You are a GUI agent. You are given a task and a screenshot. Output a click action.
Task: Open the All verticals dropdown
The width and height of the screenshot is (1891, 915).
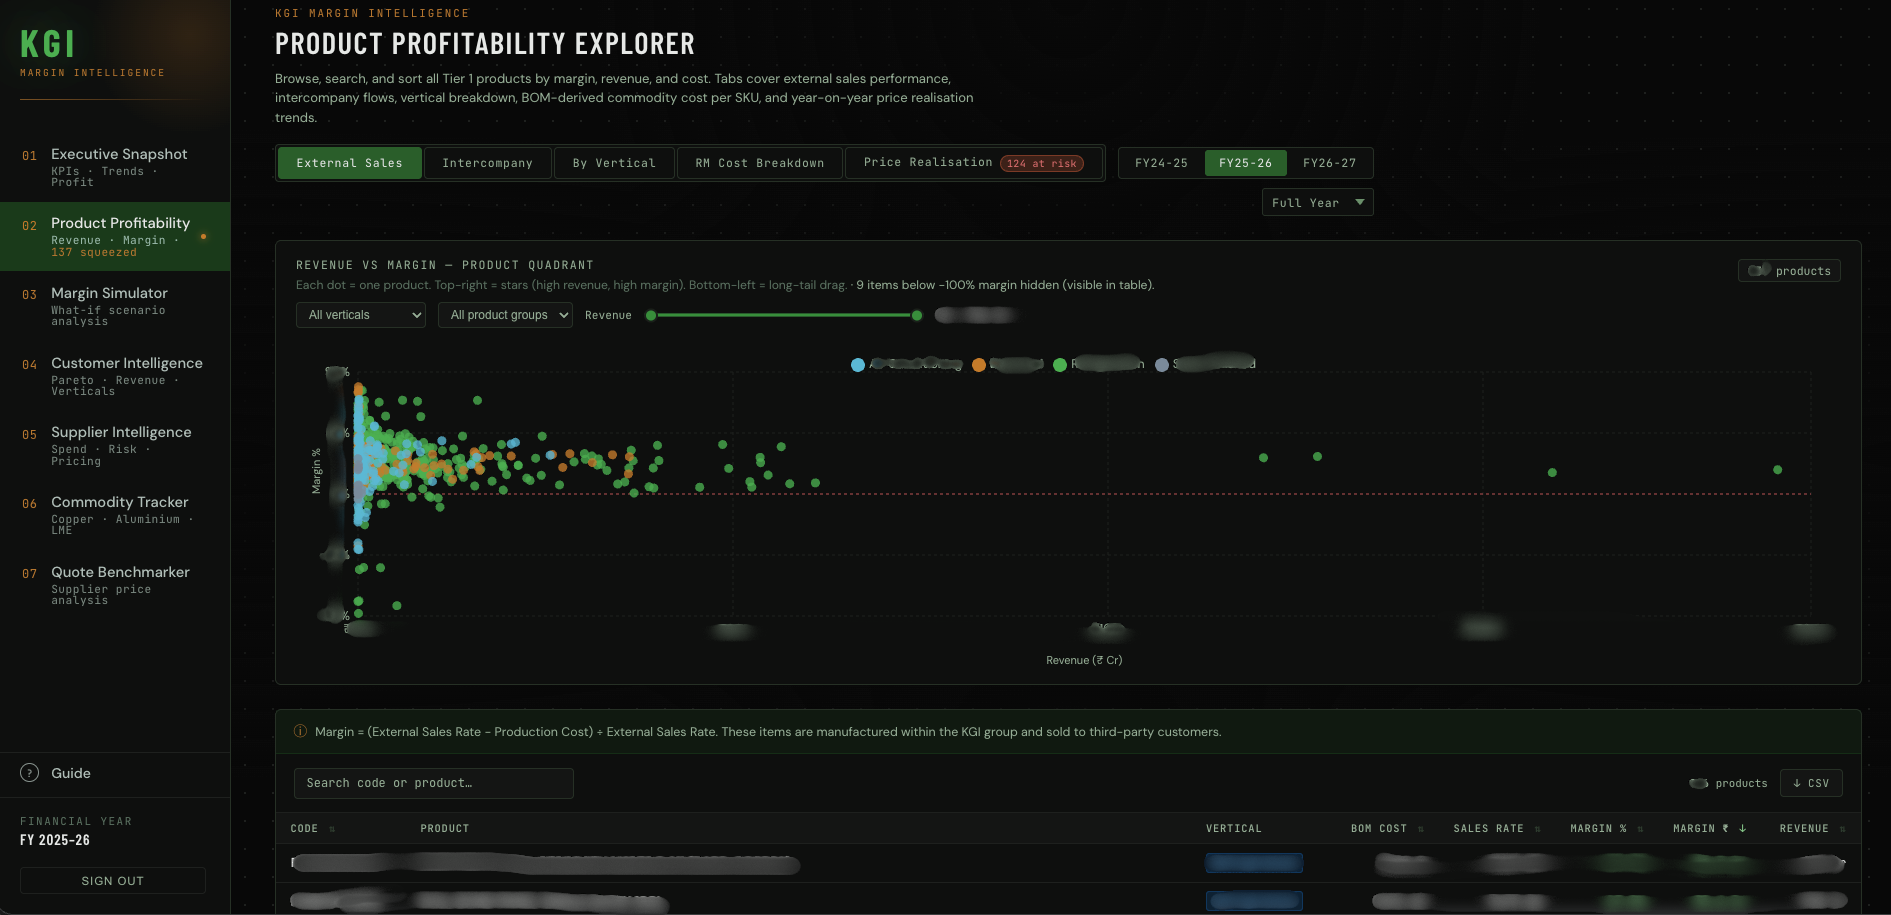tap(361, 315)
